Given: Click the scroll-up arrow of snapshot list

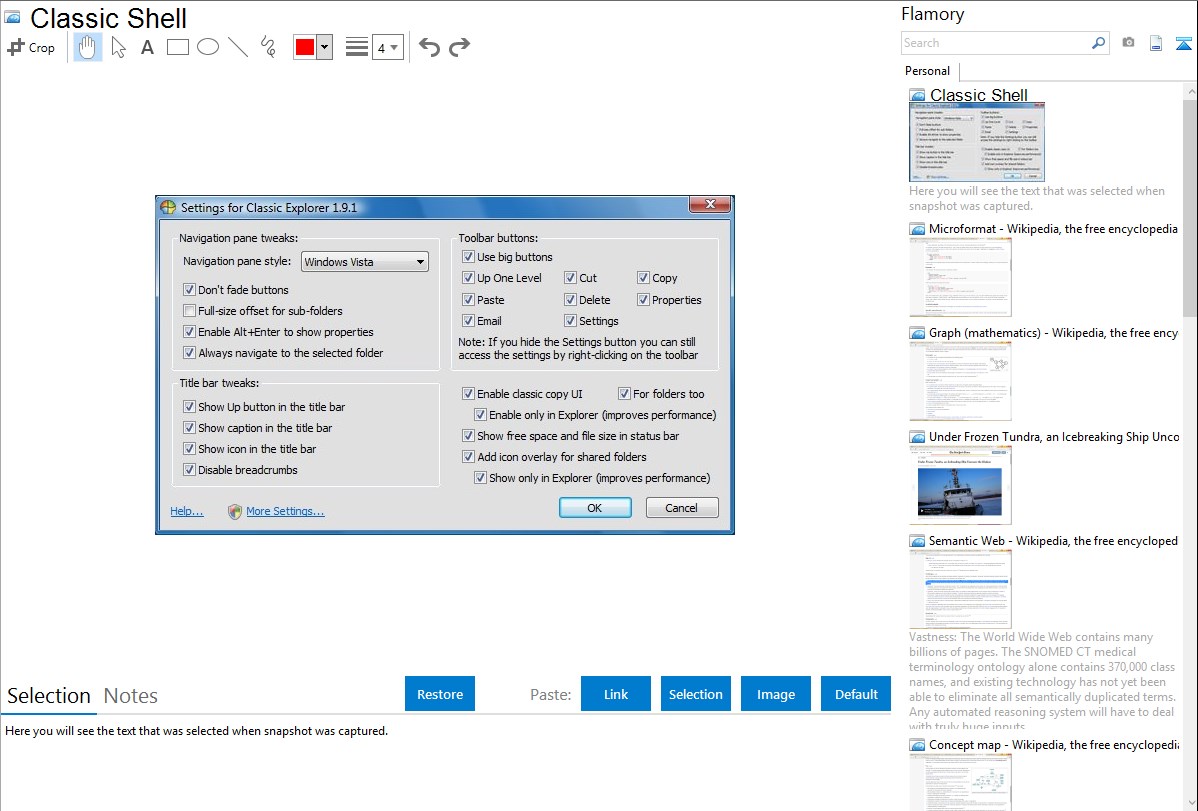Looking at the screenshot, I should coord(1190,91).
